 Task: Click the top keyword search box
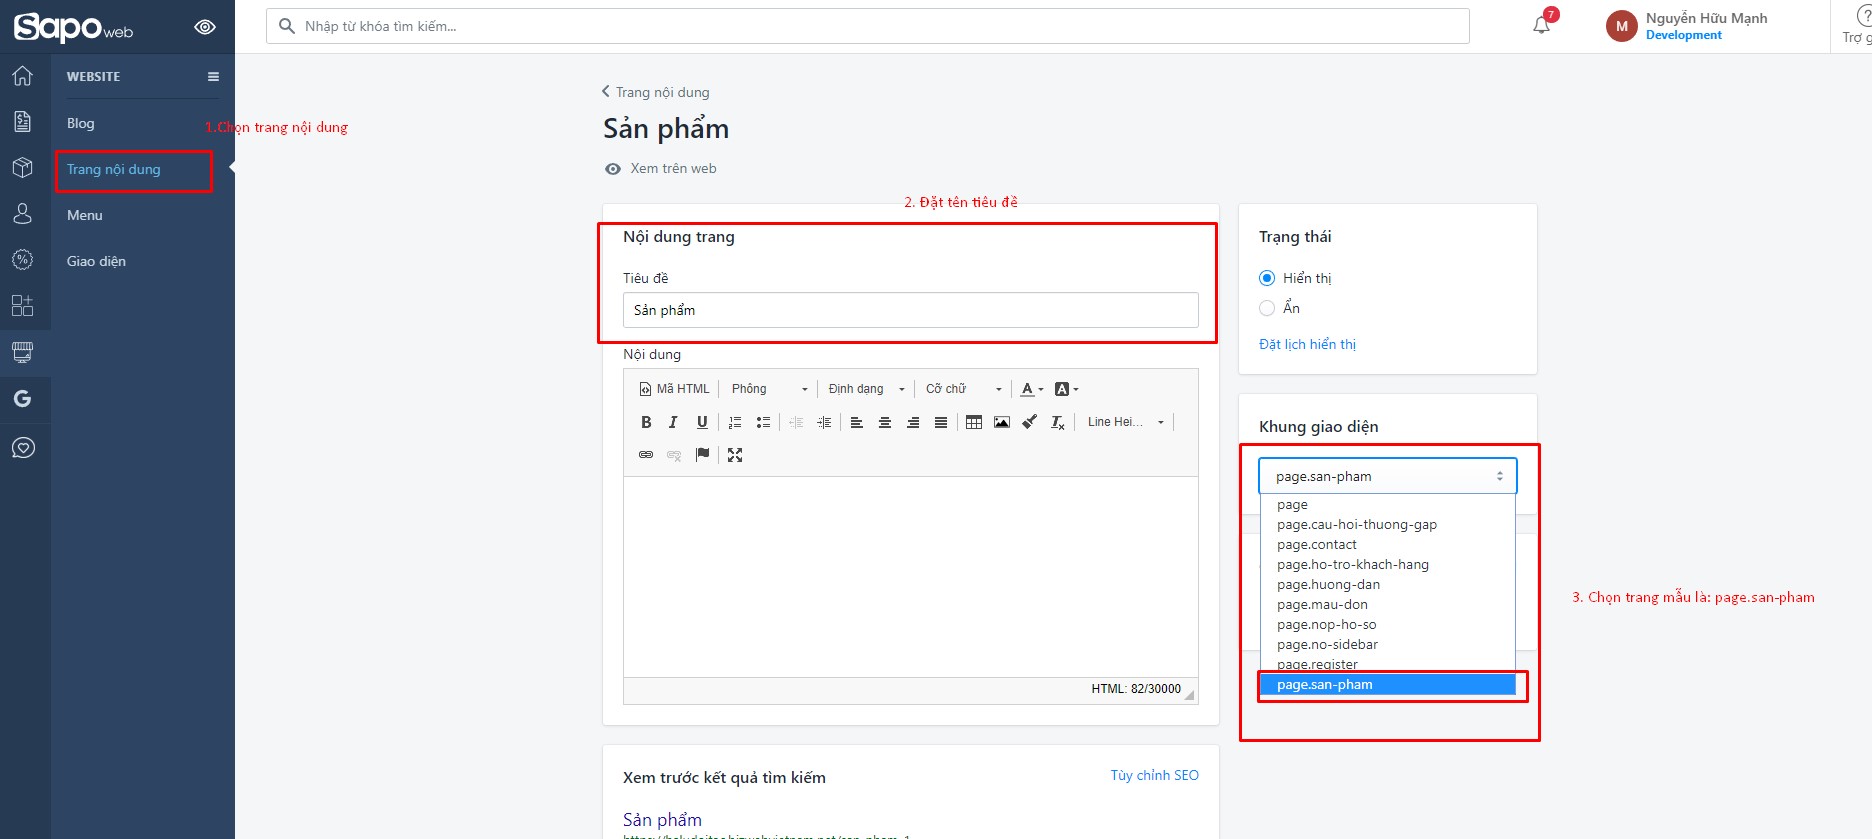tap(868, 26)
